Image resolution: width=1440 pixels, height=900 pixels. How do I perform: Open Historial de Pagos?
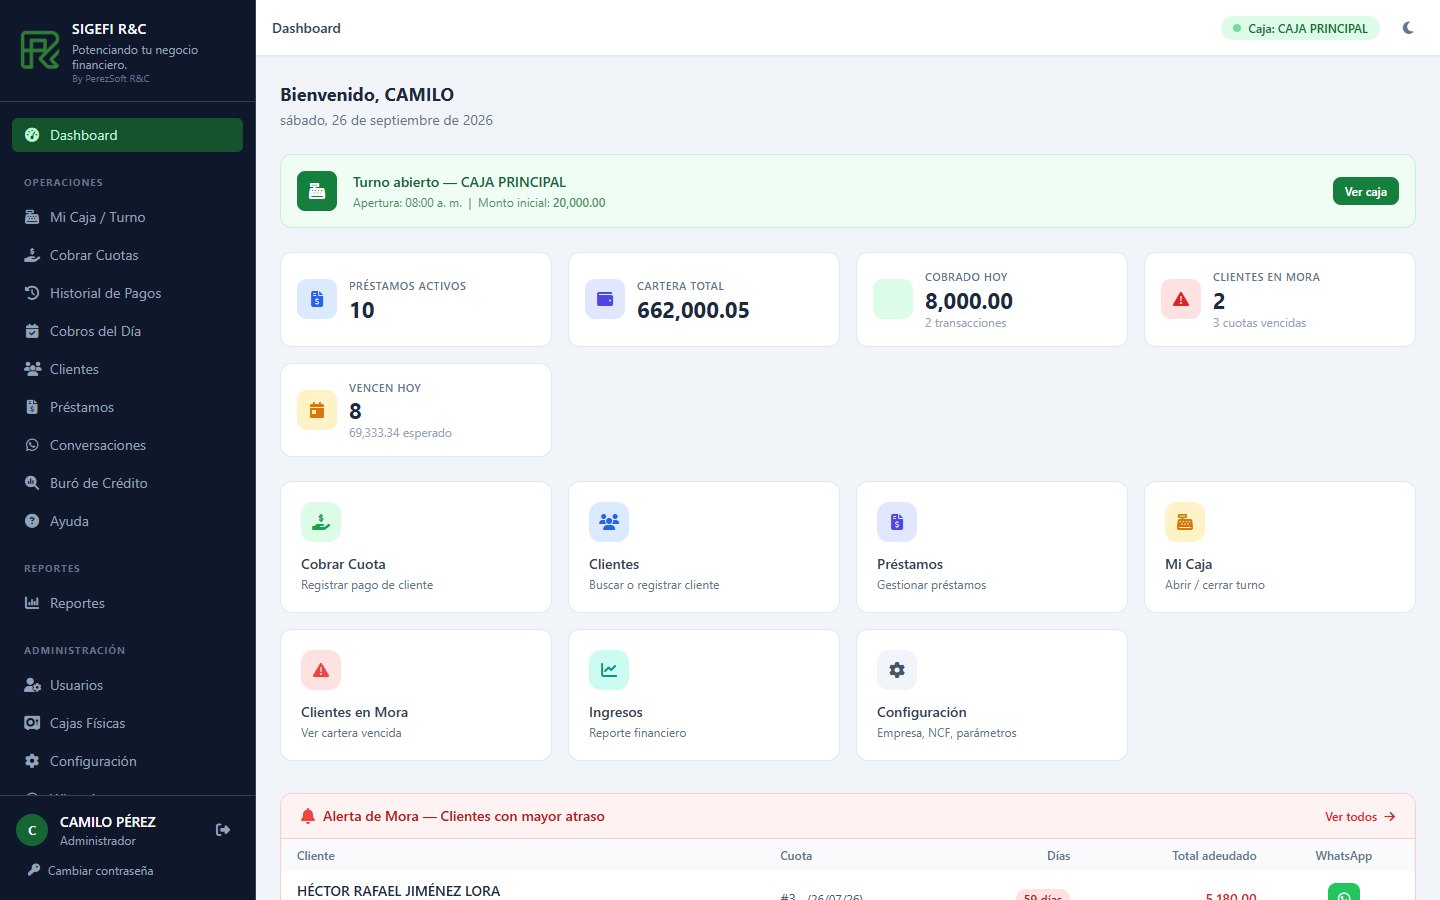click(127, 293)
